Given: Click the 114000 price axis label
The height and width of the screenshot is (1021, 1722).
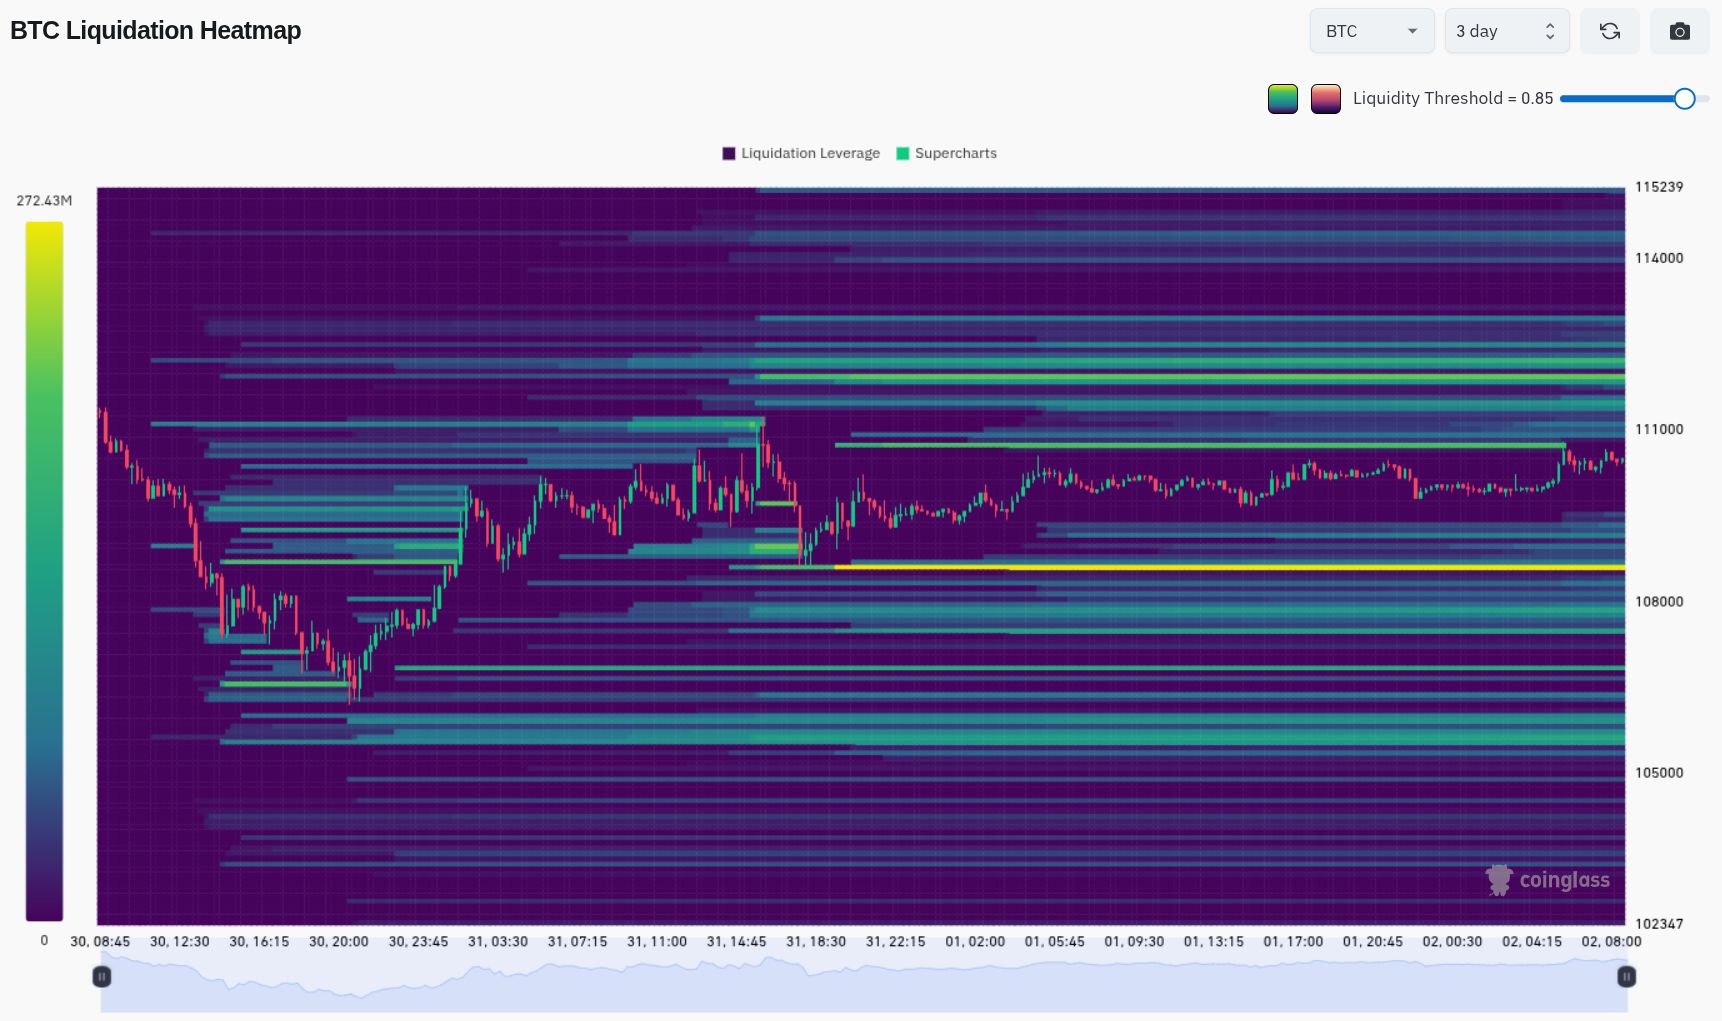Looking at the screenshot, I should (1659, 258).
